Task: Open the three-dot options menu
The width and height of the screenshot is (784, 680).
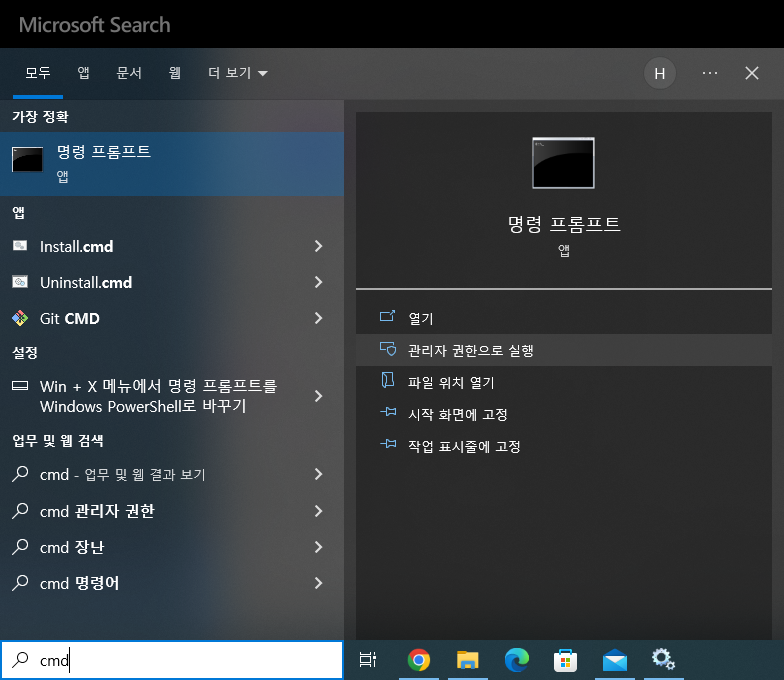Action: 710,74
